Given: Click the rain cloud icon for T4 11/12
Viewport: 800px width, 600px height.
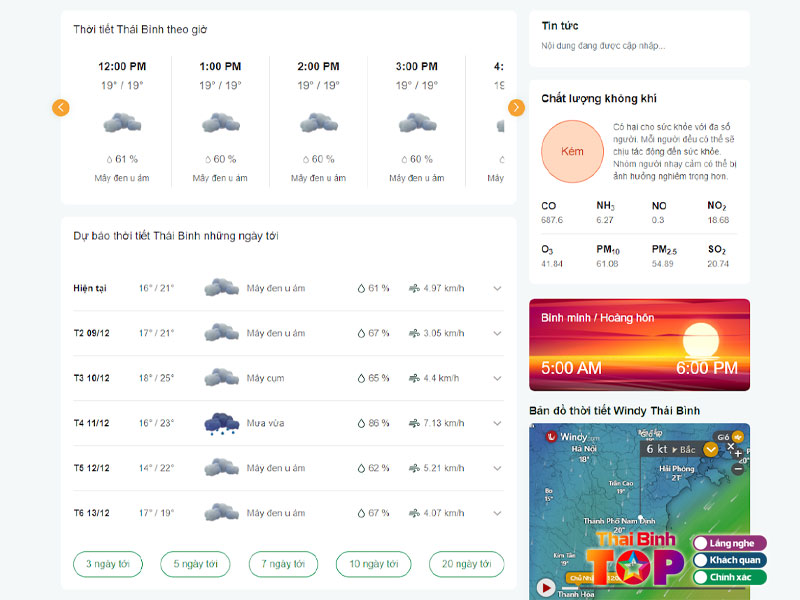Looking at the screenshot, I should pos(221,423).
